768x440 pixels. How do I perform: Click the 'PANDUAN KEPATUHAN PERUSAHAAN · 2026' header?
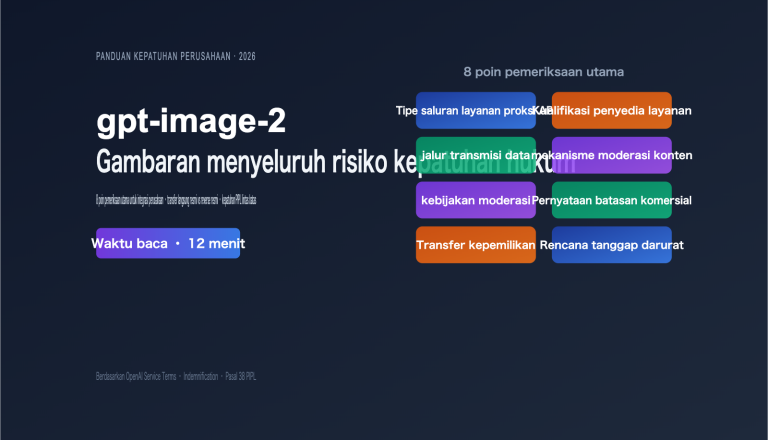click(175, 56)
